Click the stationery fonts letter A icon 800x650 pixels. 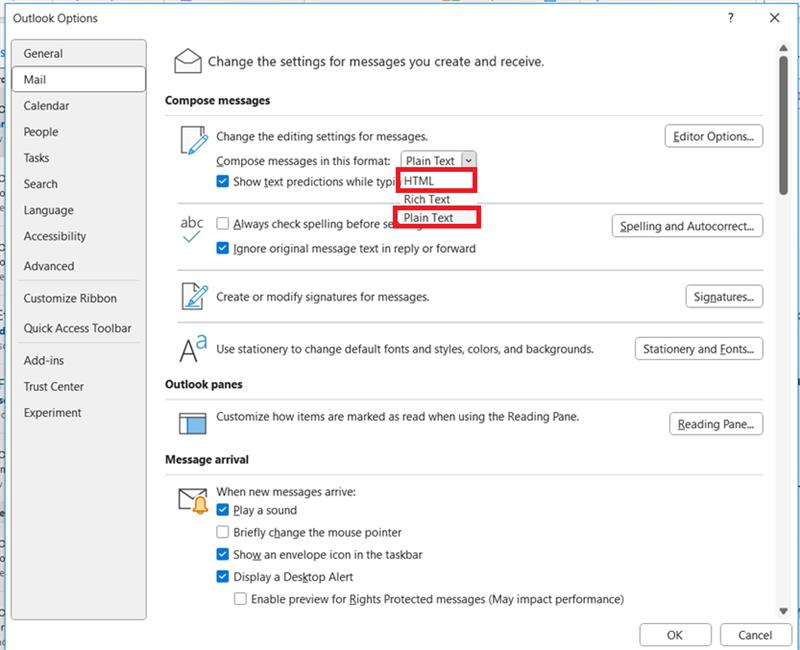193,348
